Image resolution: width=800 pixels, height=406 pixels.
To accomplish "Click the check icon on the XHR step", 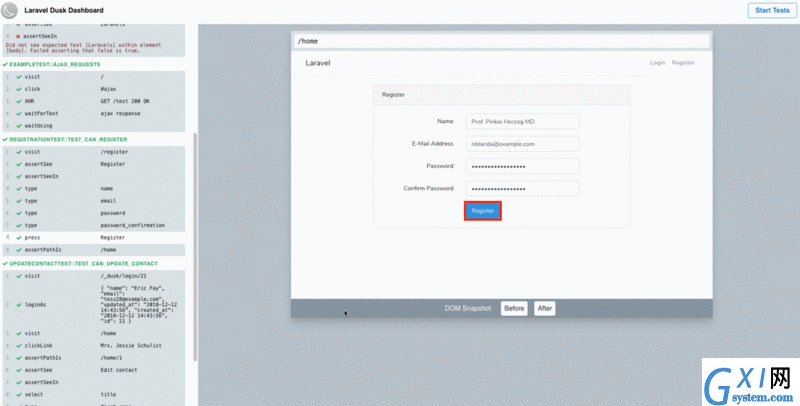I will [x=19, y=102].
